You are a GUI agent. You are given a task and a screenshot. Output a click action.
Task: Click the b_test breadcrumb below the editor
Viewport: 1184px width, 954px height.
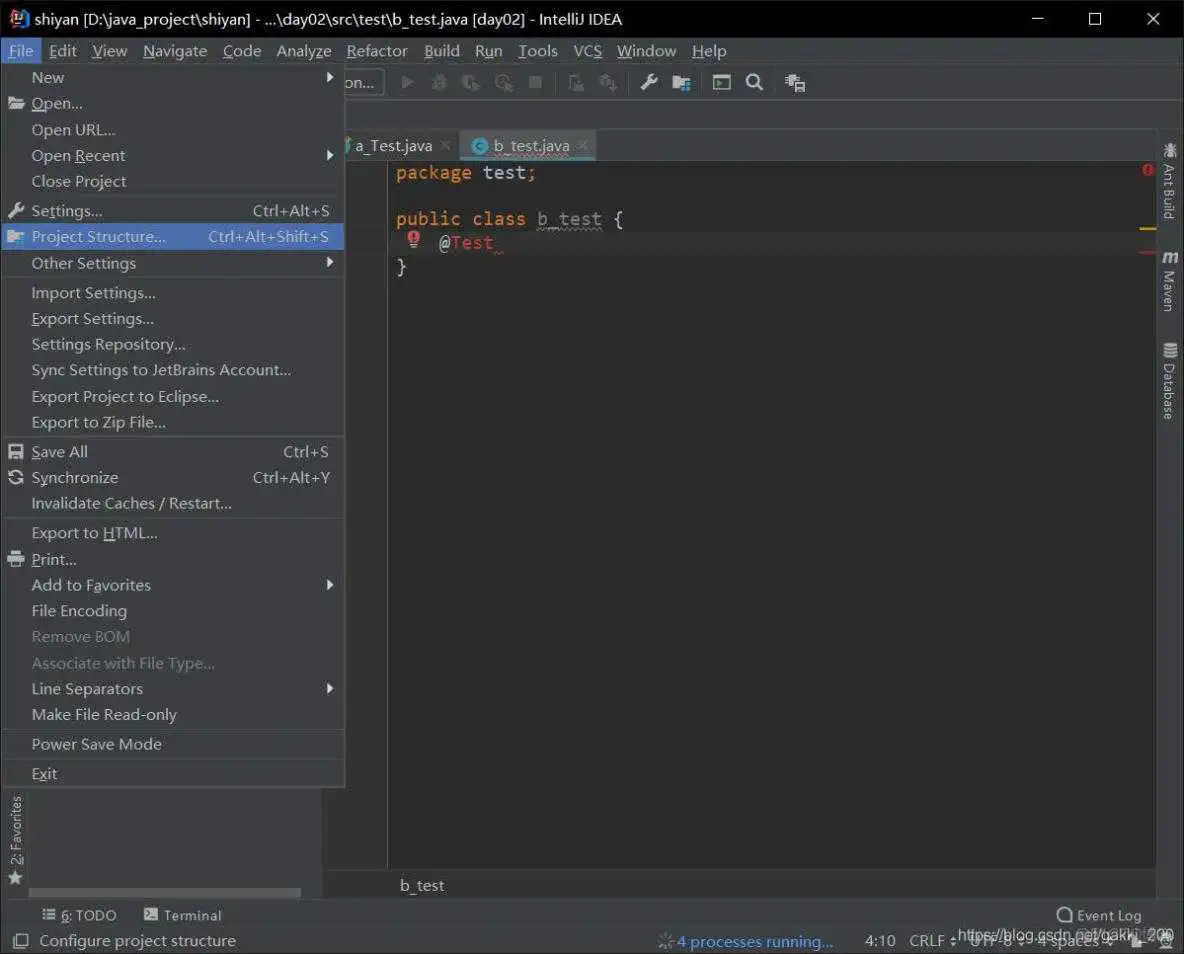tap(421, 885)
